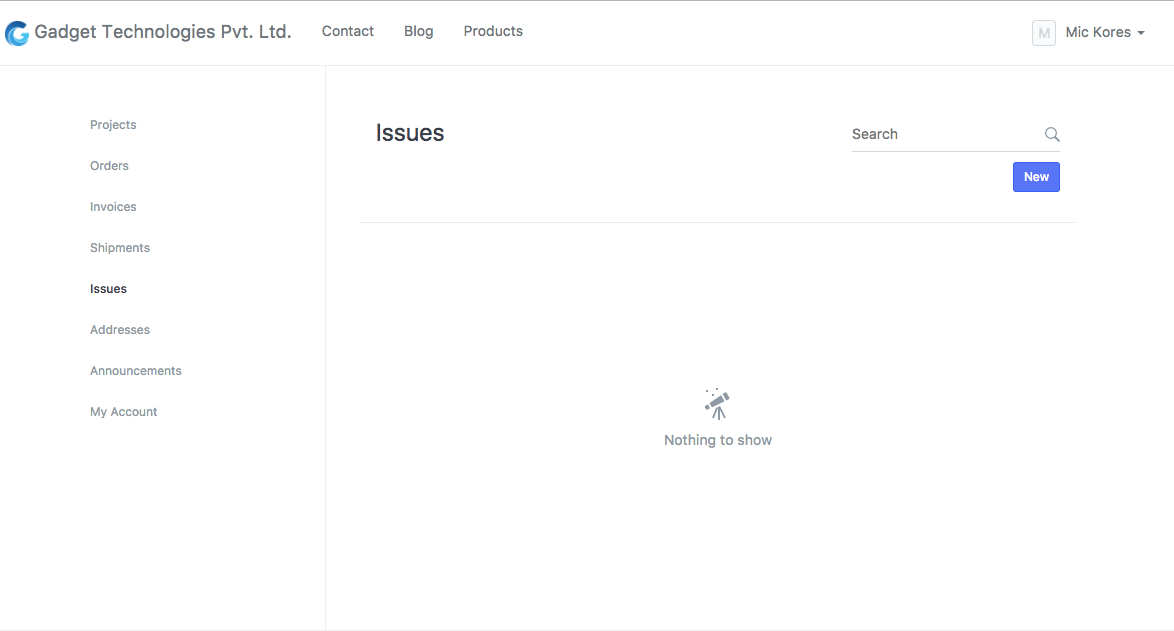Open the Blog page
Image resolution: width=1174 pixels, height=631 pixels.
[x=418, y=31]
